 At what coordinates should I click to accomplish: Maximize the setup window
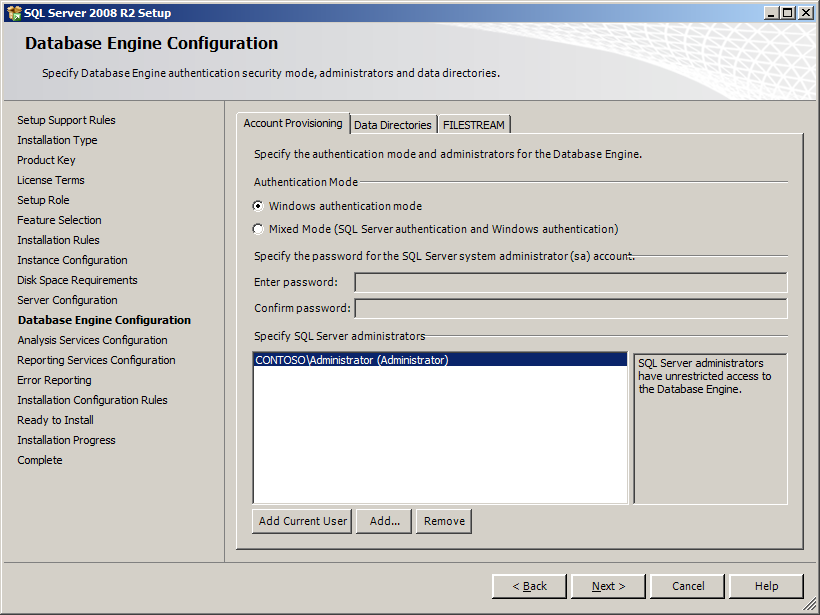pyautogui.click(x=788, y=13)
